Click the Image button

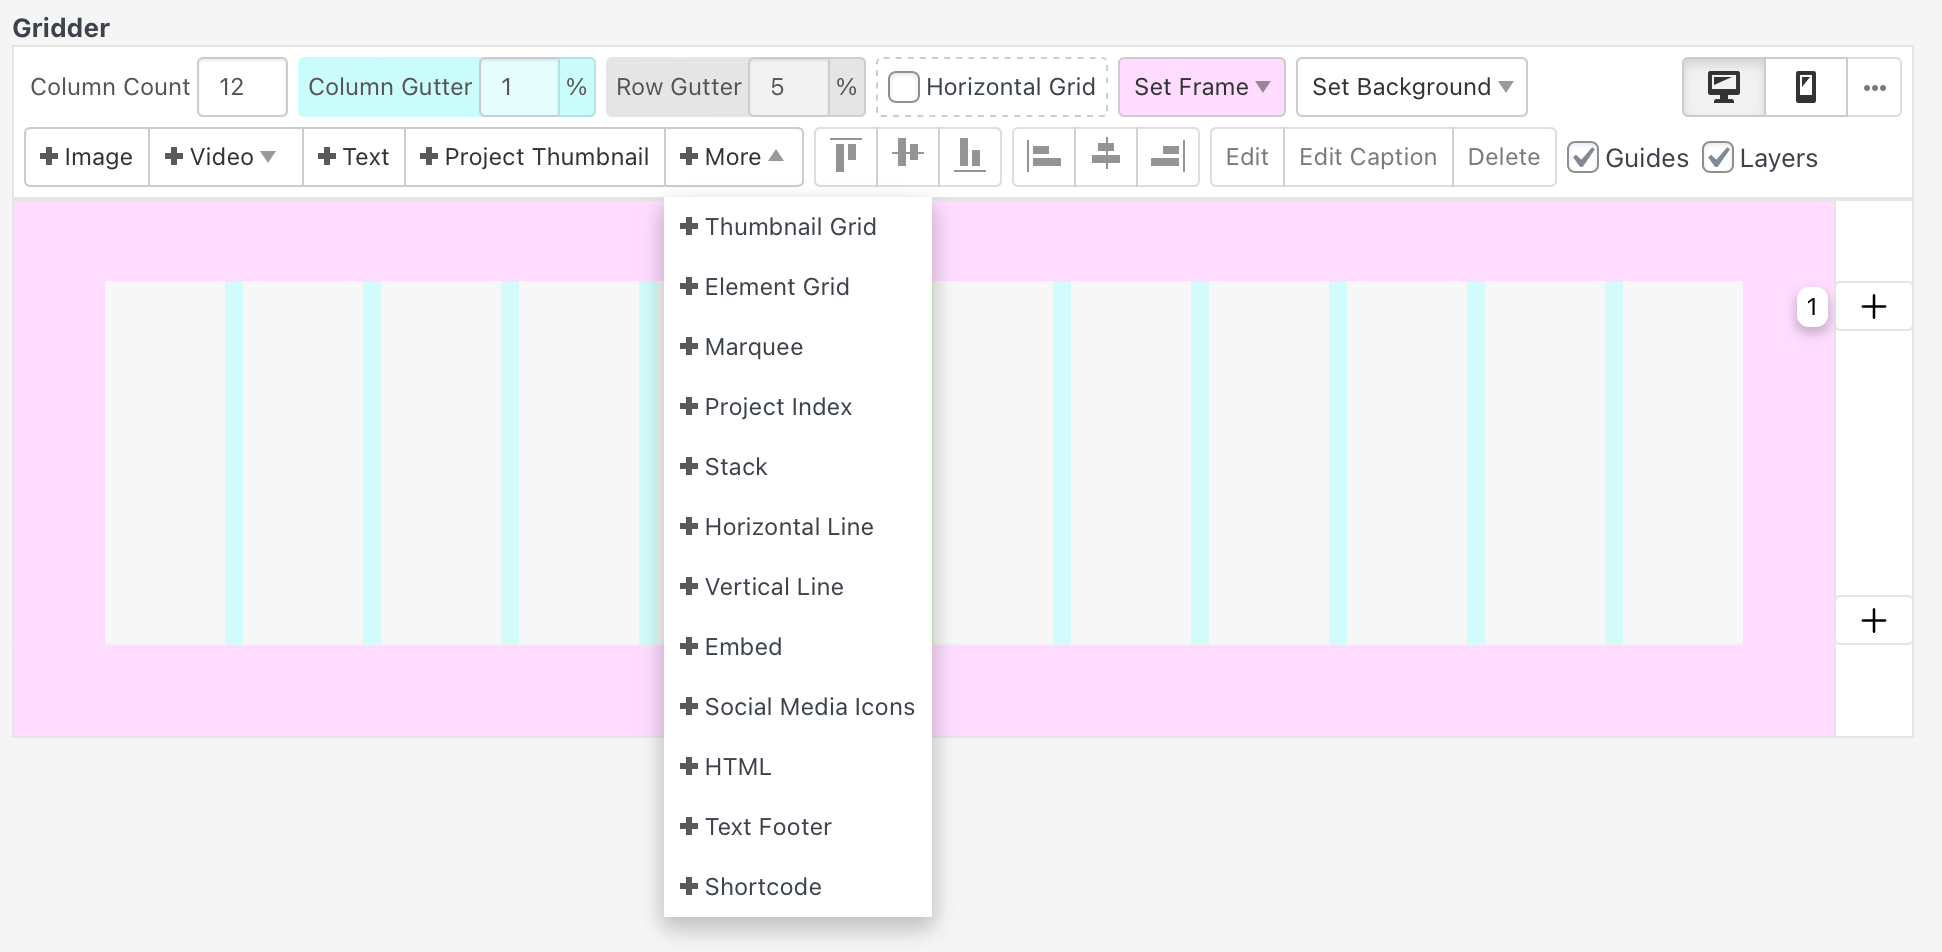point(87,157)
